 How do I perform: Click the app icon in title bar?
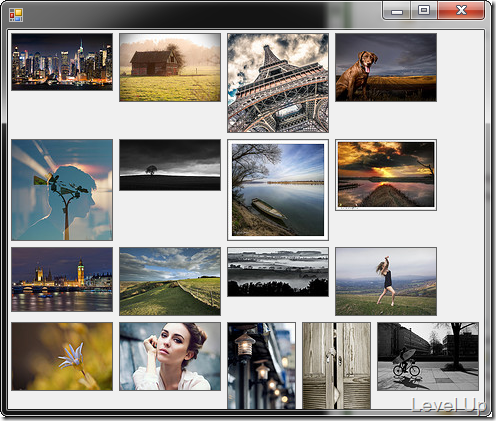pos(16,15)
